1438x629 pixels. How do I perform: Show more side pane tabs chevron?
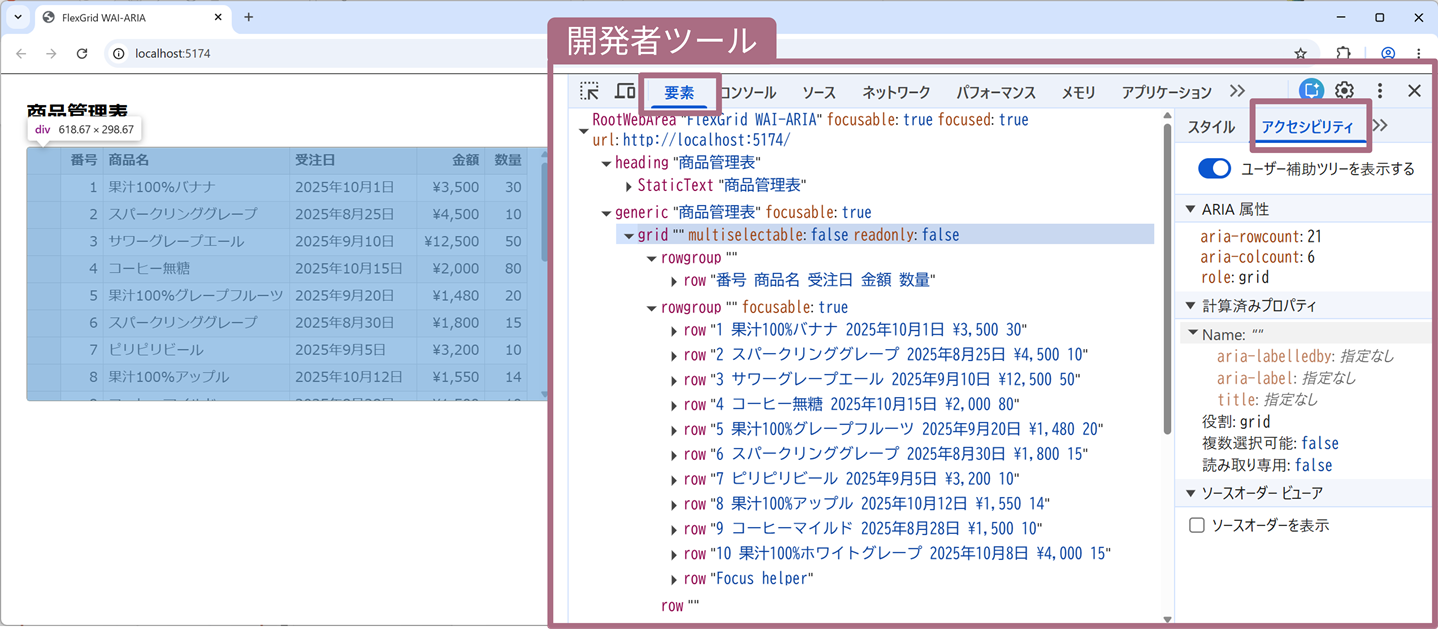(x=1381, y=126)
